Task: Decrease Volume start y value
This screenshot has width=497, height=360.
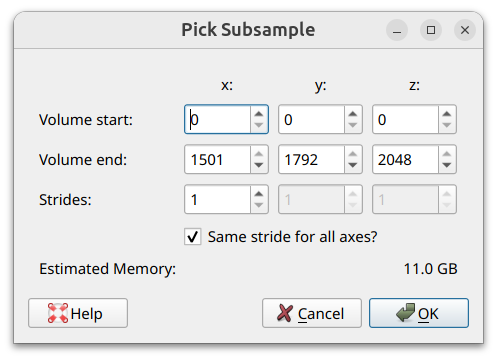Action: tap(353, 126)
